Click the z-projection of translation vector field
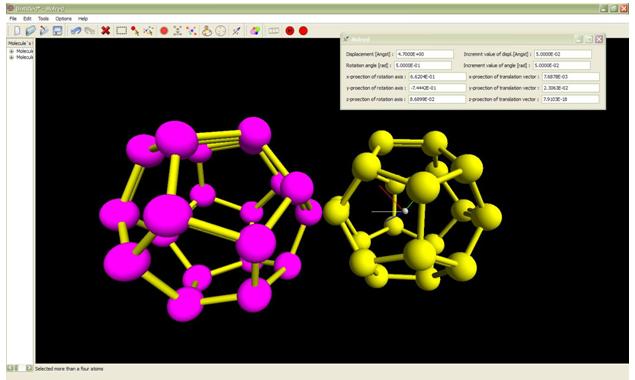This screenshot has width=635, height=380. point(570,99)
